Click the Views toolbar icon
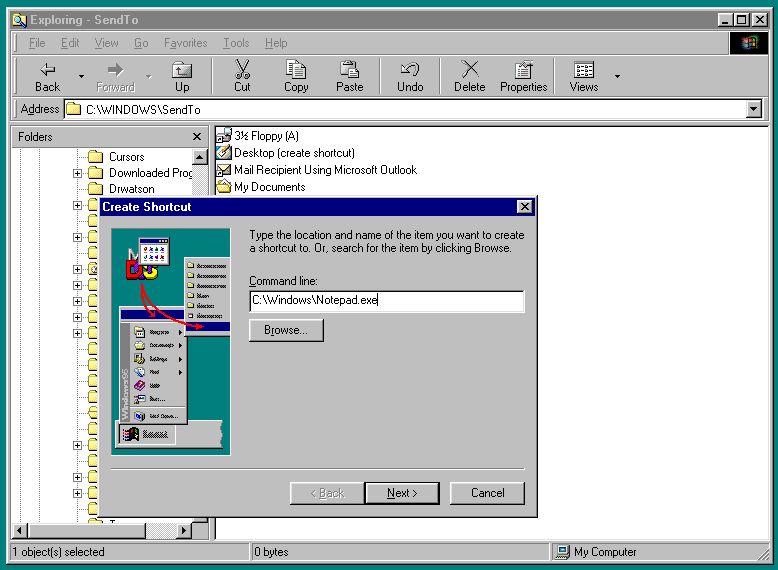This screenshot has height=570, width=778. 584,76
